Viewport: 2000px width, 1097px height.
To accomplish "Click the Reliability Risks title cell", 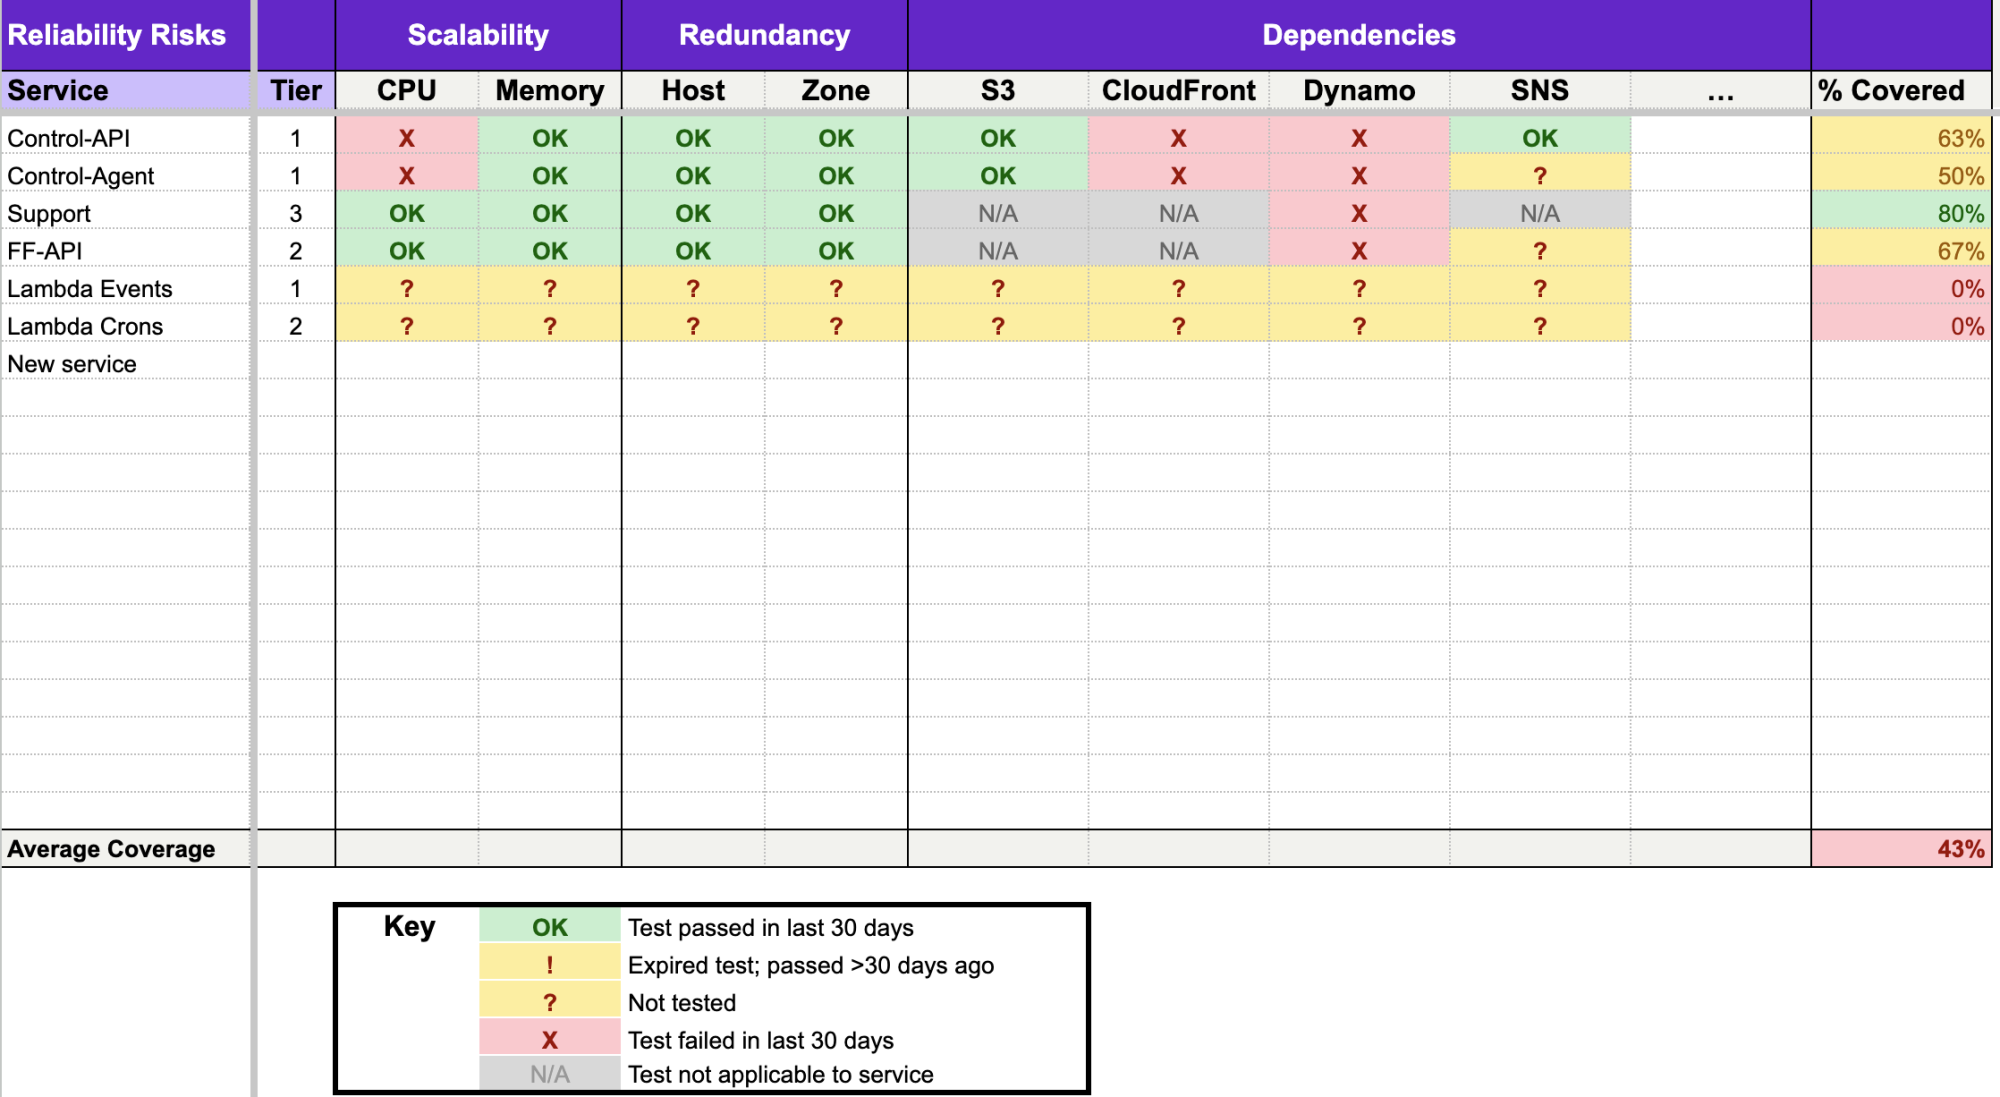I will [120, 34].
